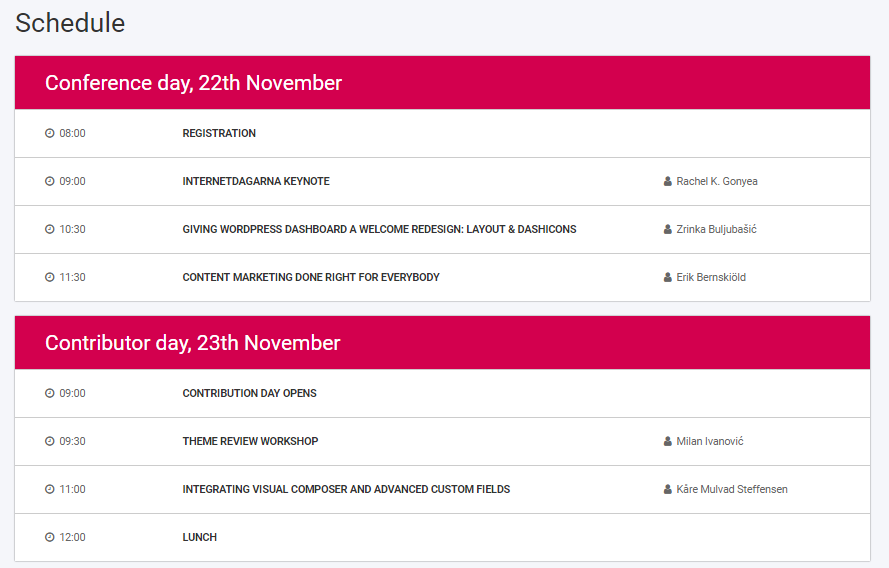Open the Theme Review Workshop session

pos(250,441)
